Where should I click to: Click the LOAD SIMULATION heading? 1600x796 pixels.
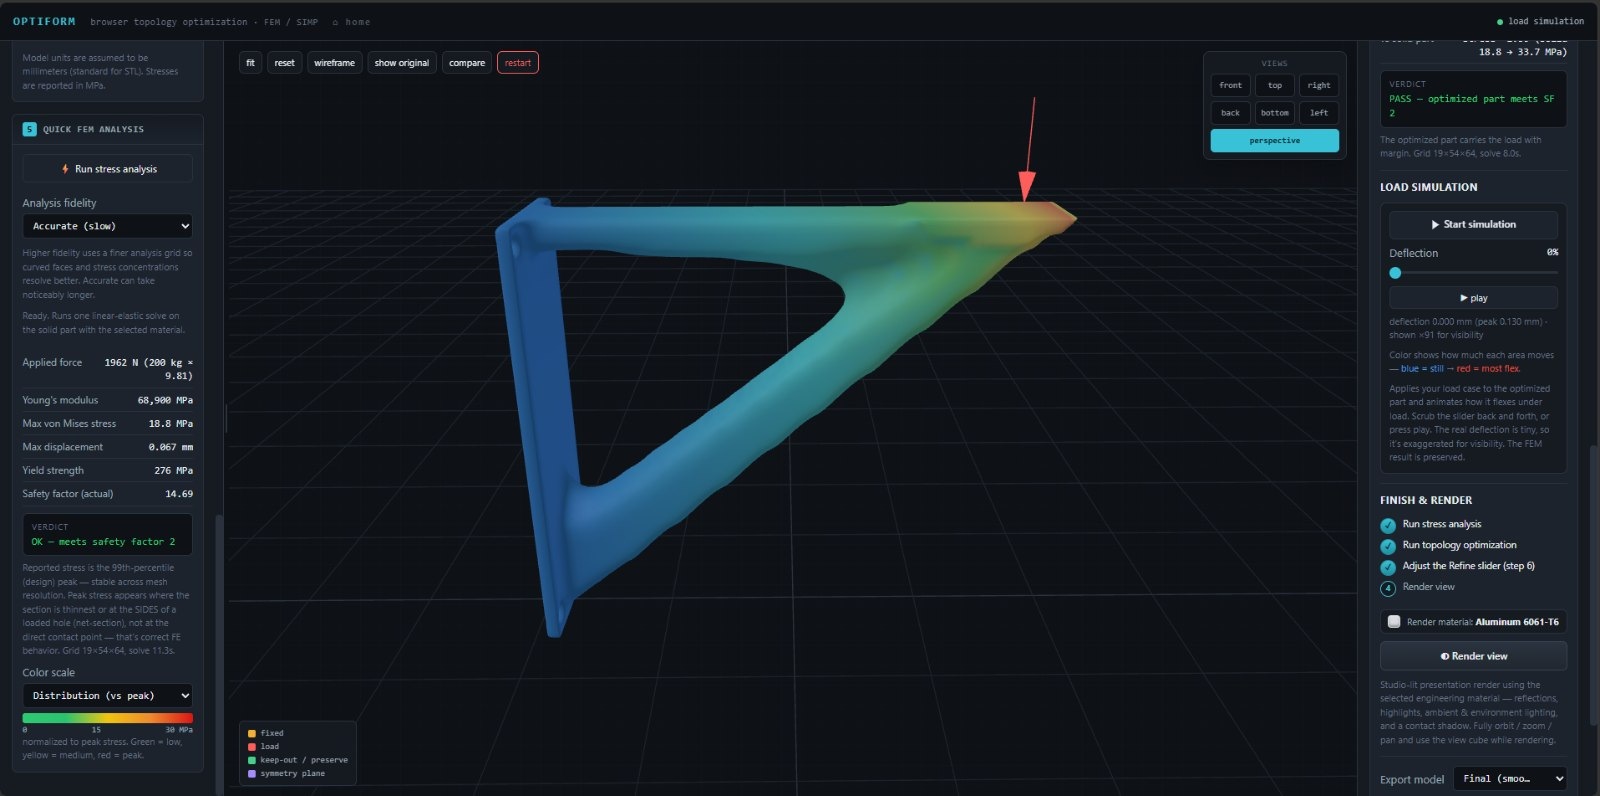click(x=1428, y=187)
